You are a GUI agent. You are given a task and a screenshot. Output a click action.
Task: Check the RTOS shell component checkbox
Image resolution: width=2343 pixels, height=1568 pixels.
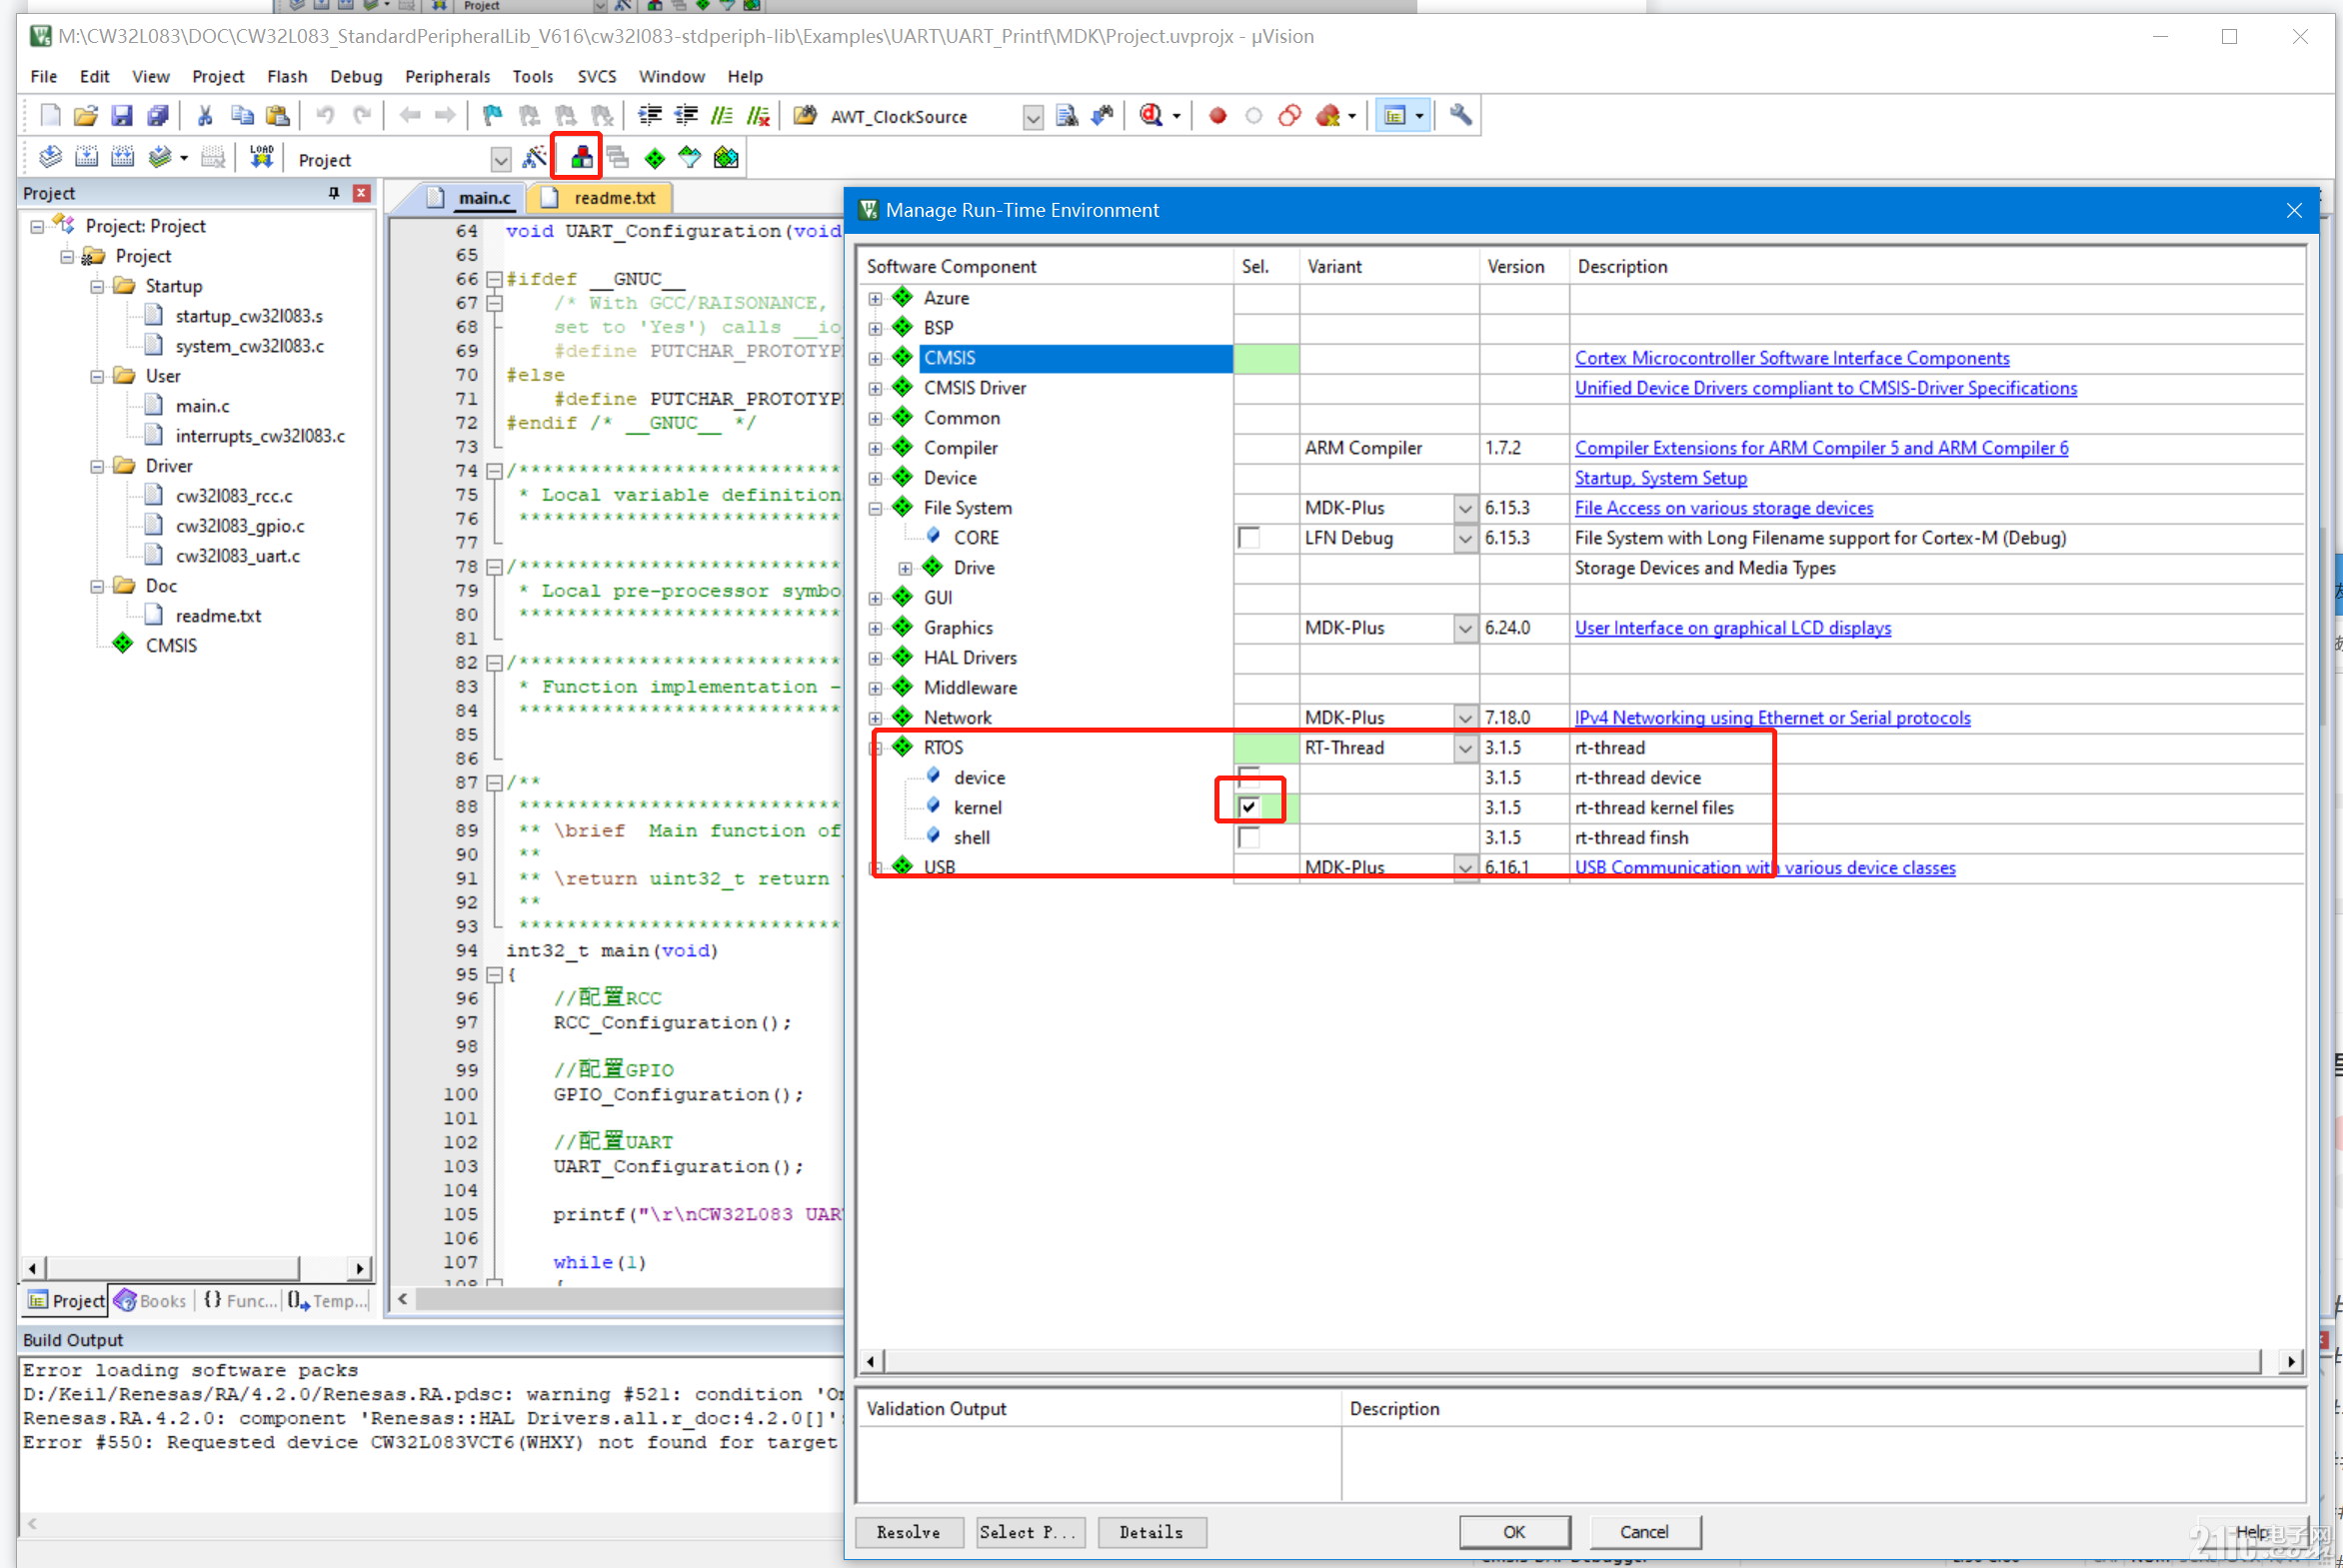click(x=1249, y=838)
